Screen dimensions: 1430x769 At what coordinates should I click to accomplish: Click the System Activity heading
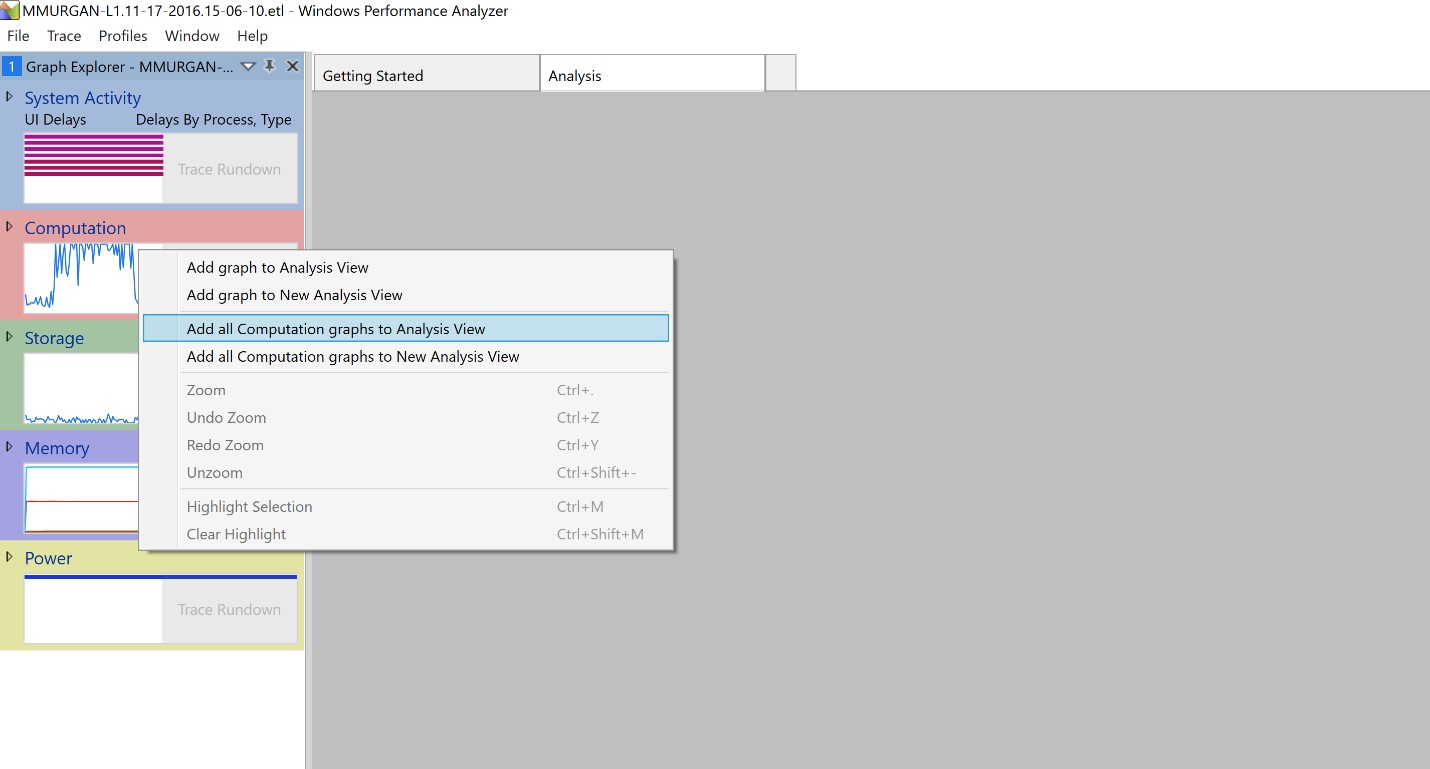point(83,98)
